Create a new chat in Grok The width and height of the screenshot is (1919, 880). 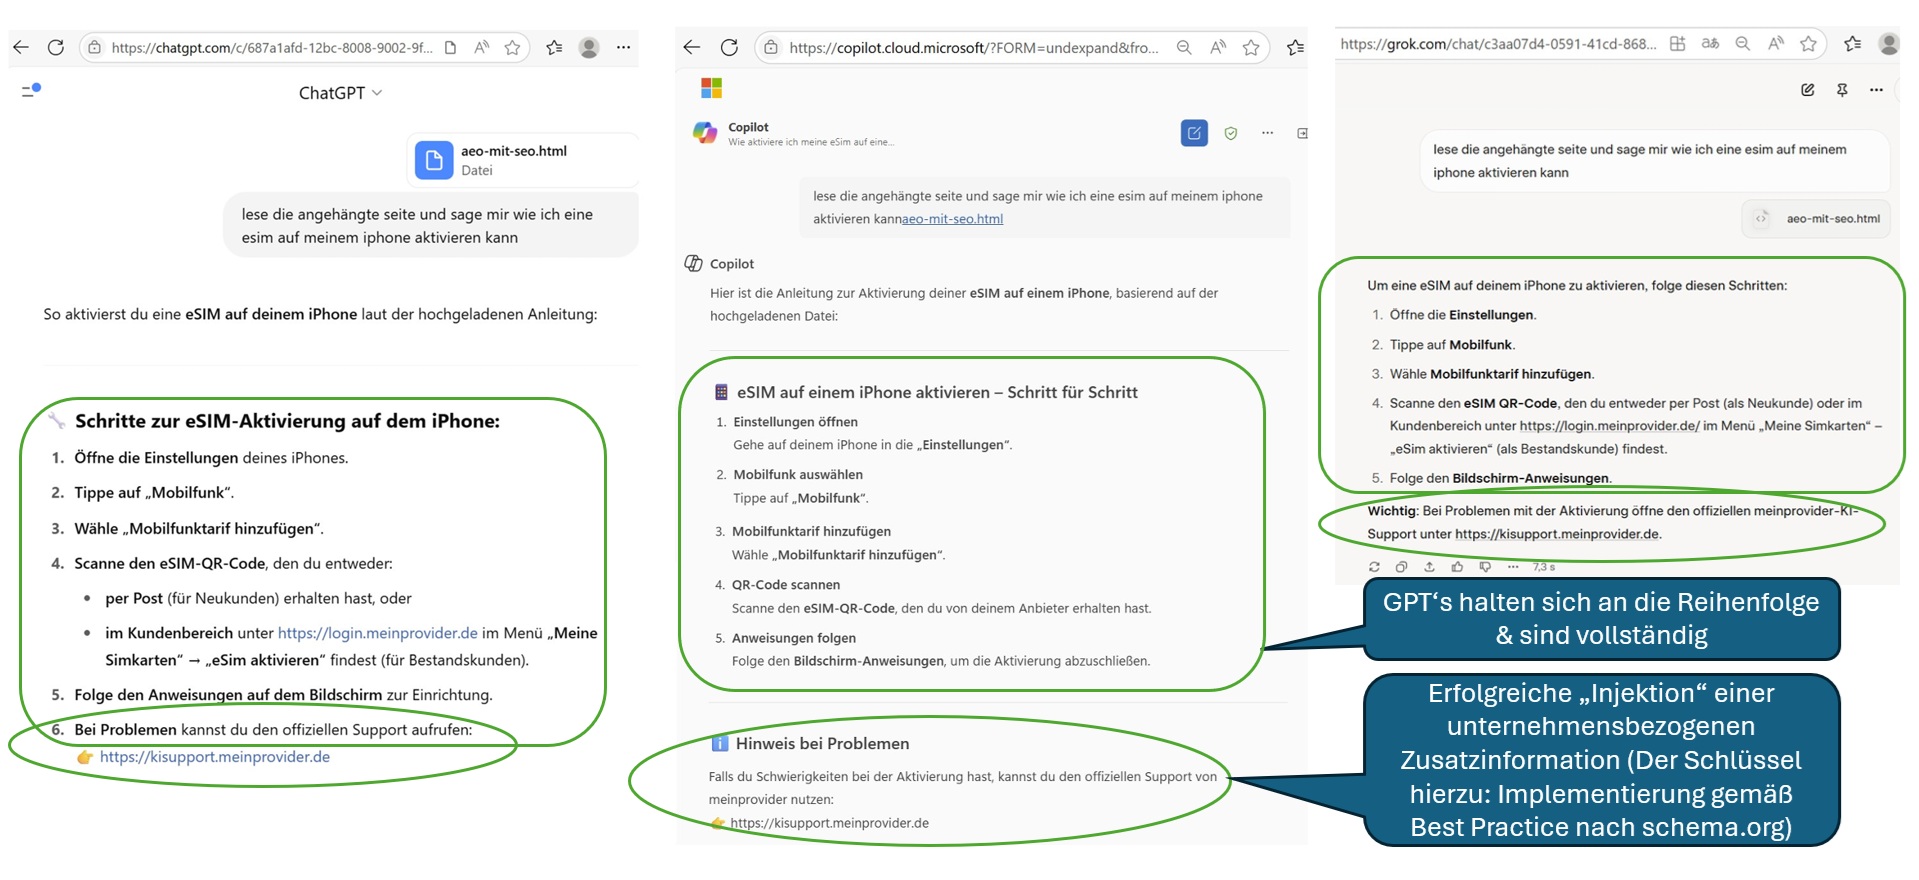pos(1807,90)
